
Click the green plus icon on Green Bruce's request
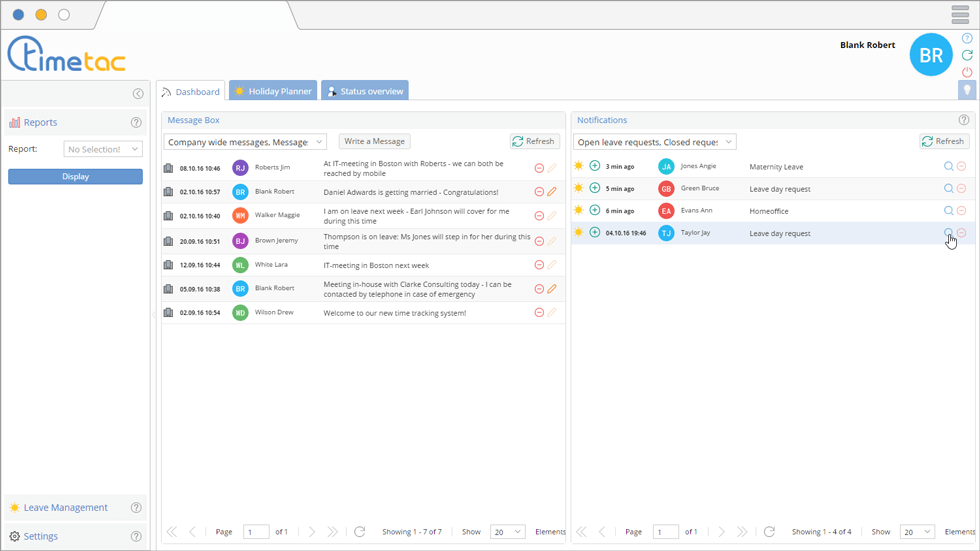[x=595, y=188]
